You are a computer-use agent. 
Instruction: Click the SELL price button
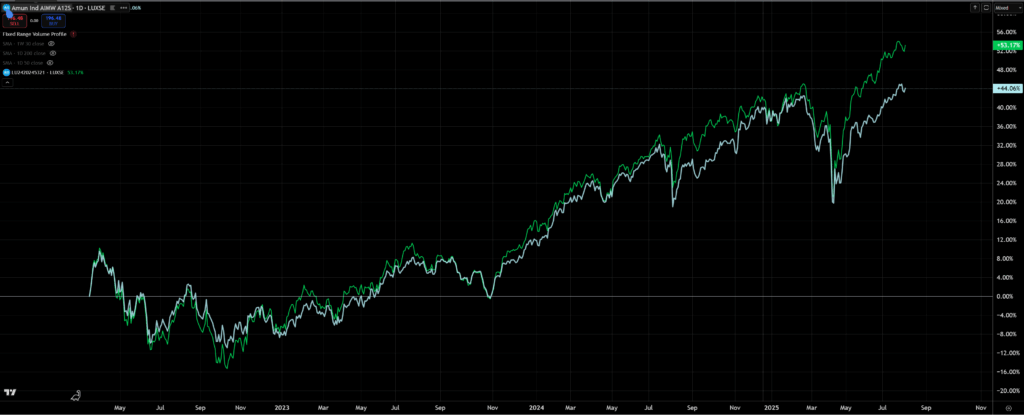(14, 21)
